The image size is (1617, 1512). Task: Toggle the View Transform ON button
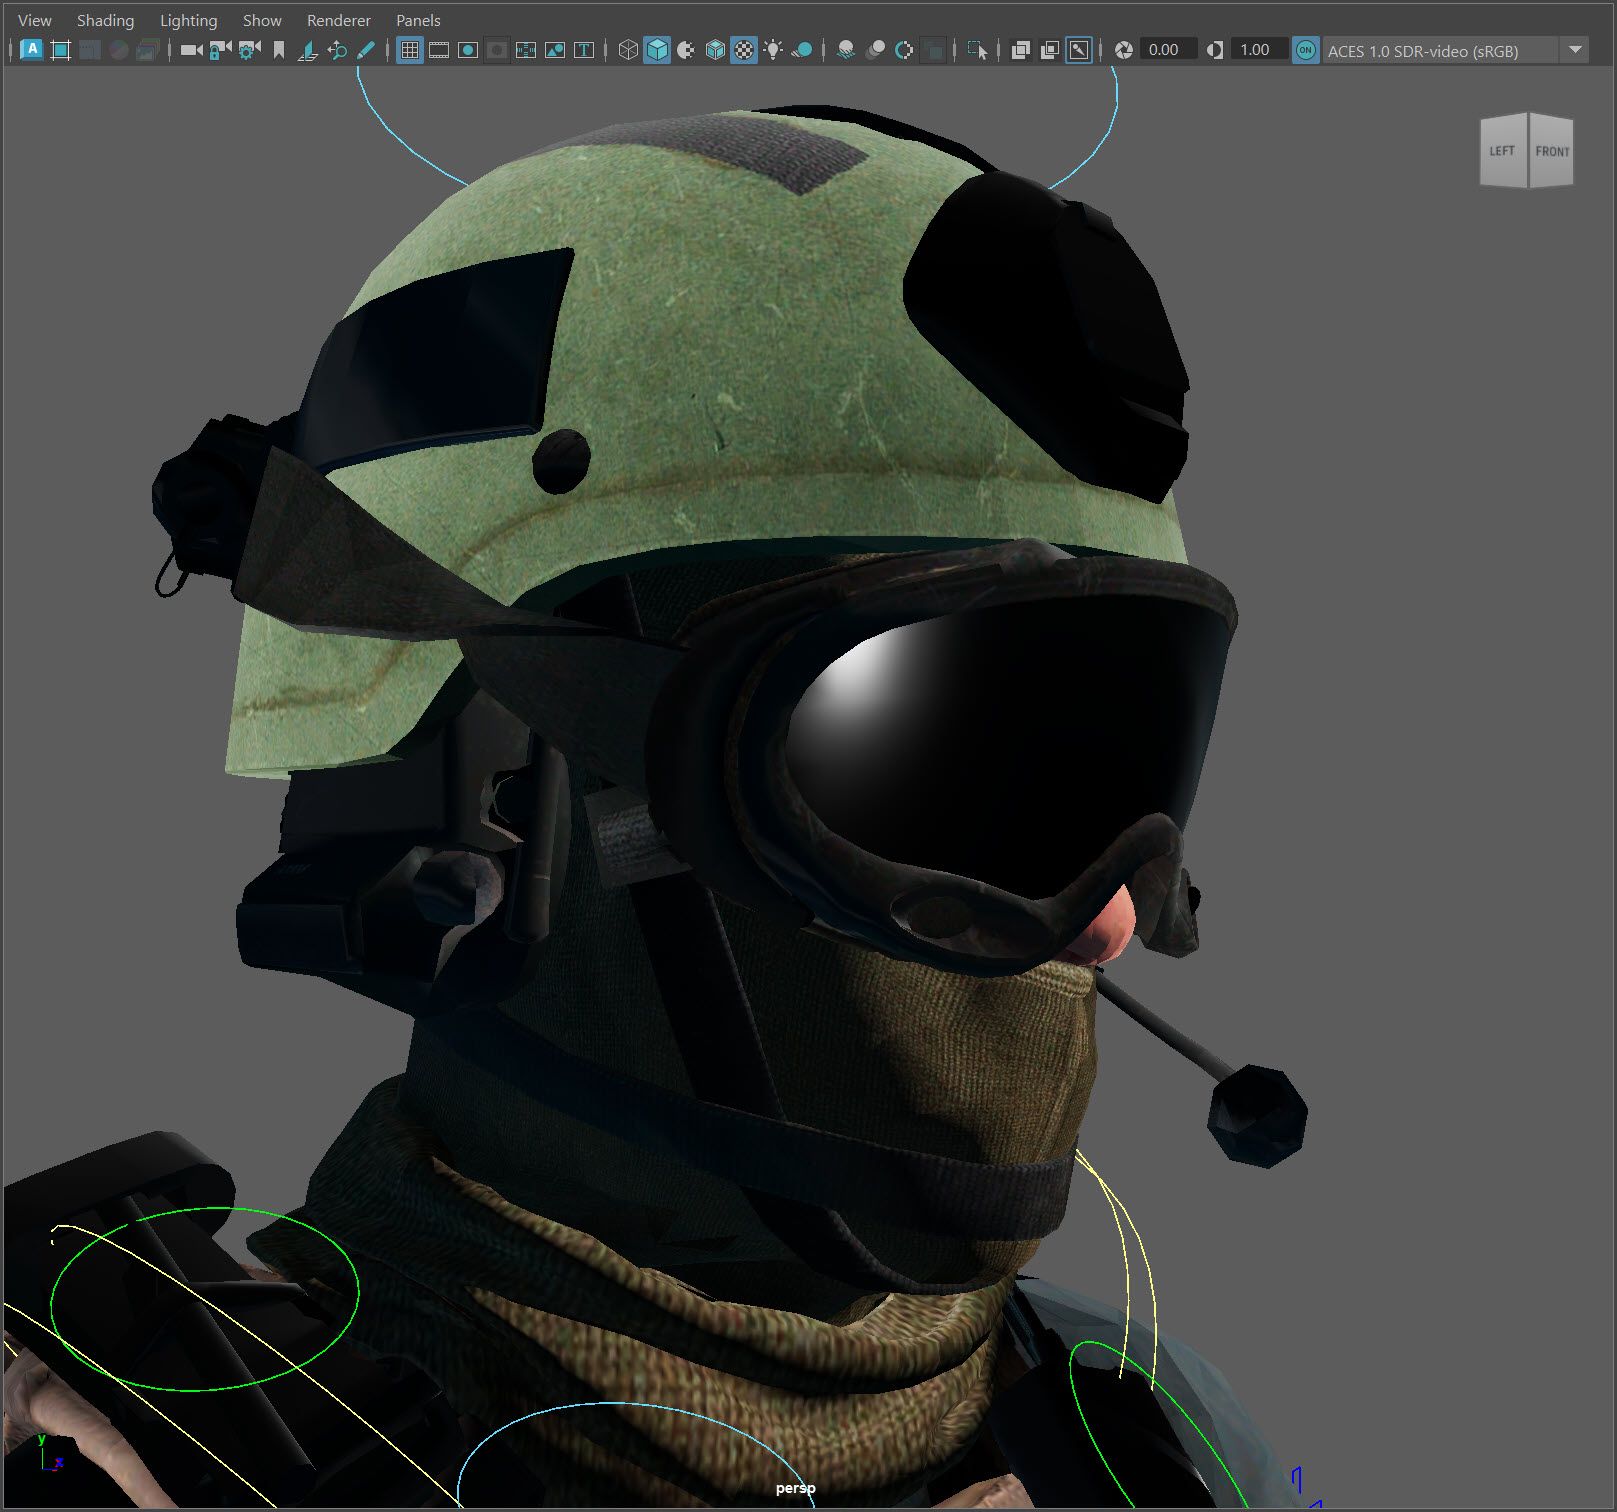pos(1305,49)
